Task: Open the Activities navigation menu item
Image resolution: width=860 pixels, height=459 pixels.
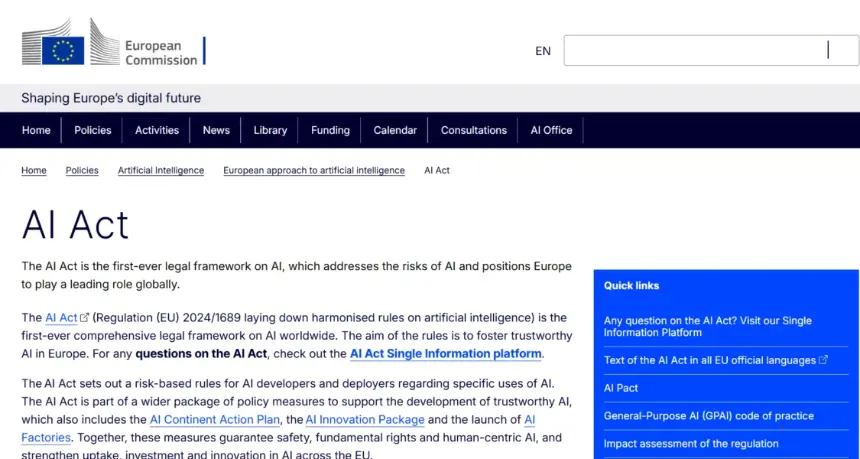Action: point(157,130)
